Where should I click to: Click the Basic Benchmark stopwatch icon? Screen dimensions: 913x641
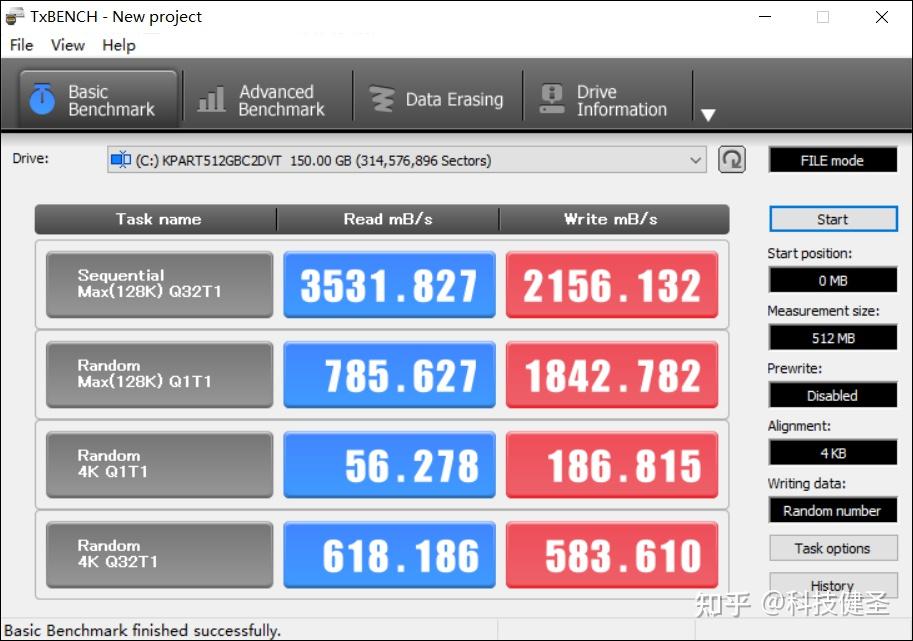42,99
